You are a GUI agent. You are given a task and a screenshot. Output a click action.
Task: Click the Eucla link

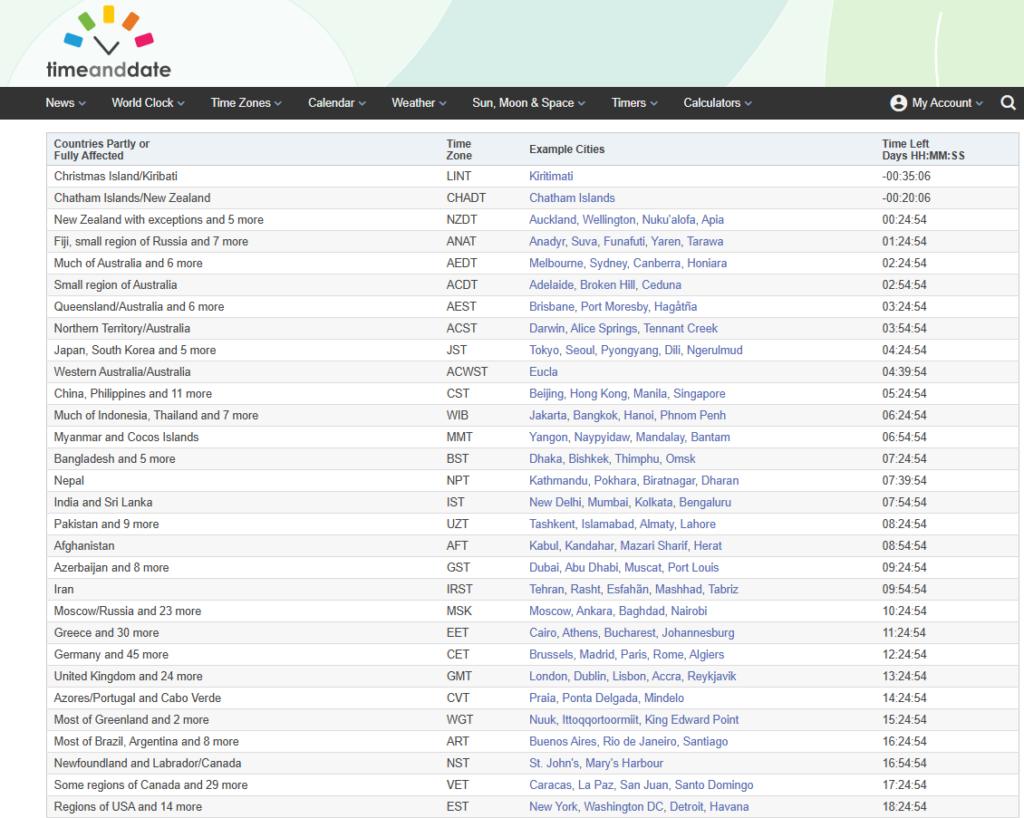coord(543,372)
